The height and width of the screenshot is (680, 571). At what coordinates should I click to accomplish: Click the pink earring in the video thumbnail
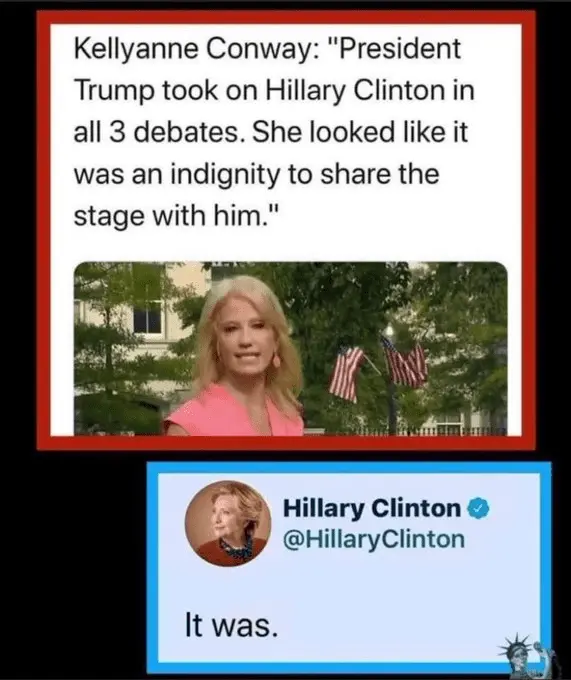point(276,360)
